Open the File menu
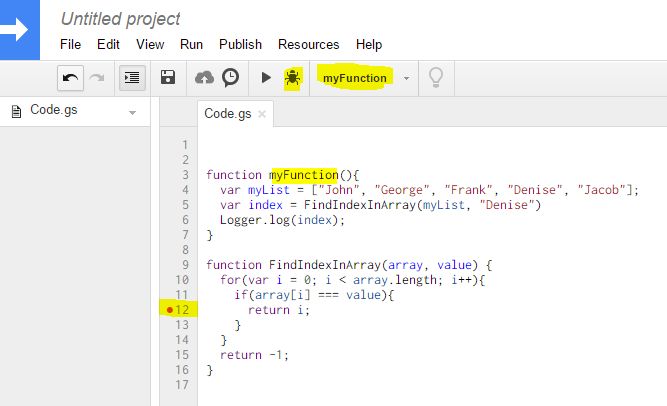The width and height of the screenshot is (667, 406). click(x=70, y=44)
